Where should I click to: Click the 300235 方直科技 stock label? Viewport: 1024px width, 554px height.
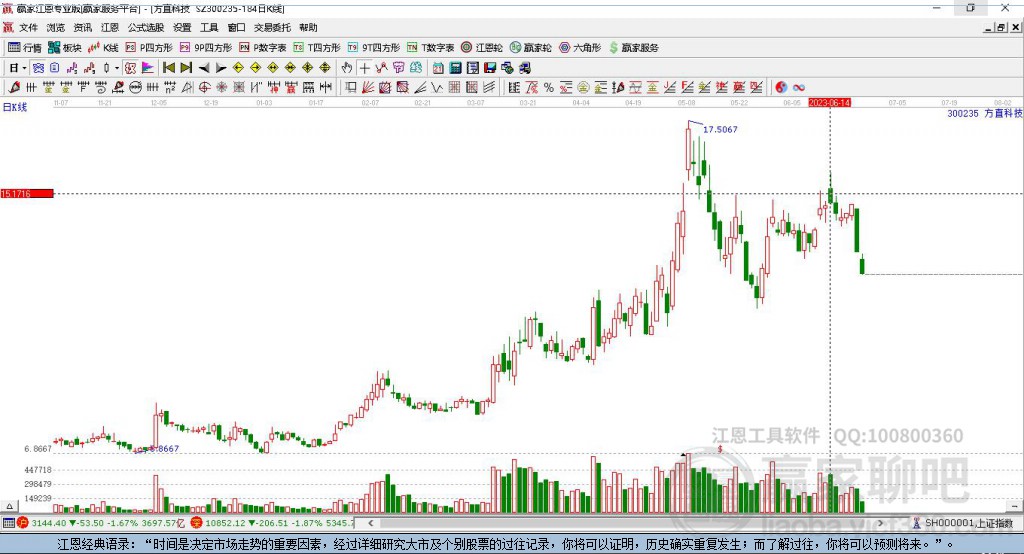(x=985, y=113)
